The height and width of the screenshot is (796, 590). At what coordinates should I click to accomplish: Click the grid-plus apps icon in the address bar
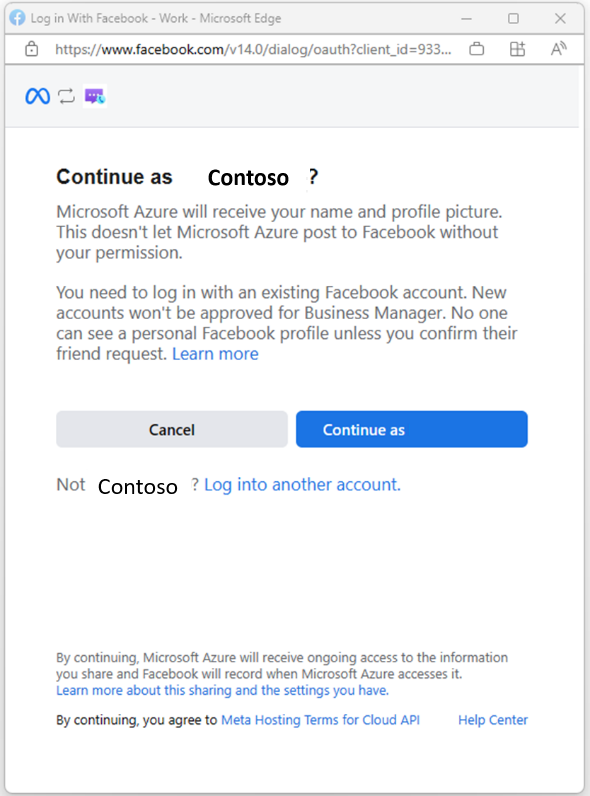tap(517, 49)
